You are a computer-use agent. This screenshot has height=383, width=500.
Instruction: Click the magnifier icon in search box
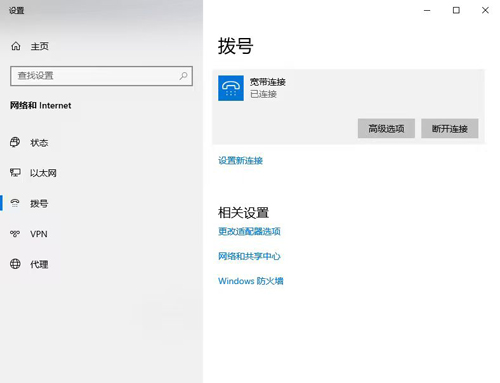[183, 76]
